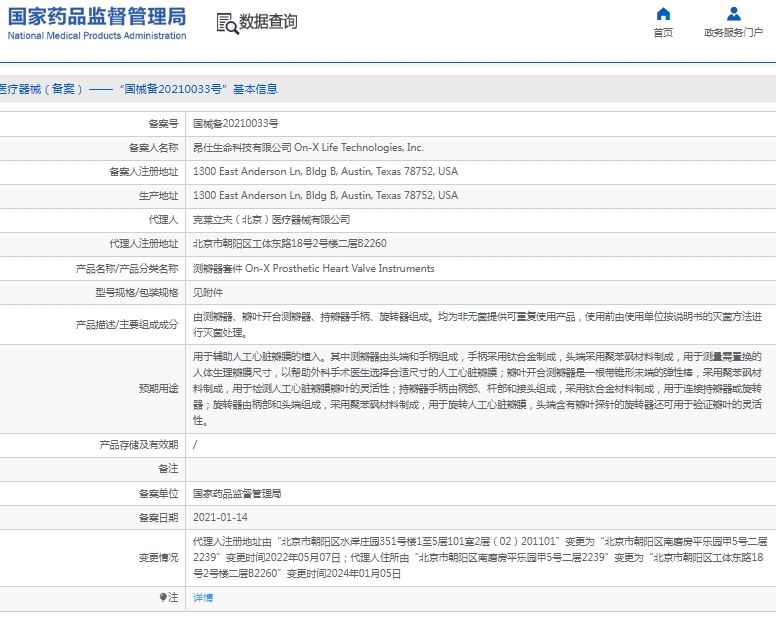The image size is (776, 617).
Task: Click the 数据查询 heading text
Action: point(268,22)
